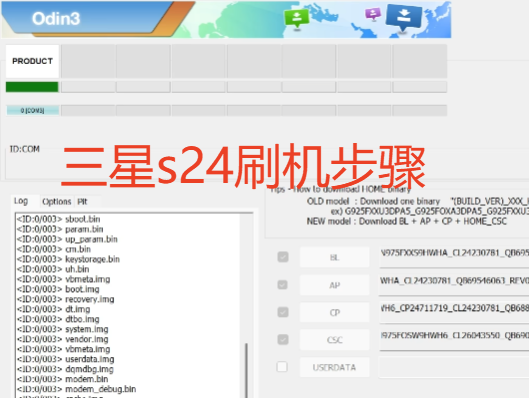
Task: Select log line dt.img
Action: coord(53,309)
